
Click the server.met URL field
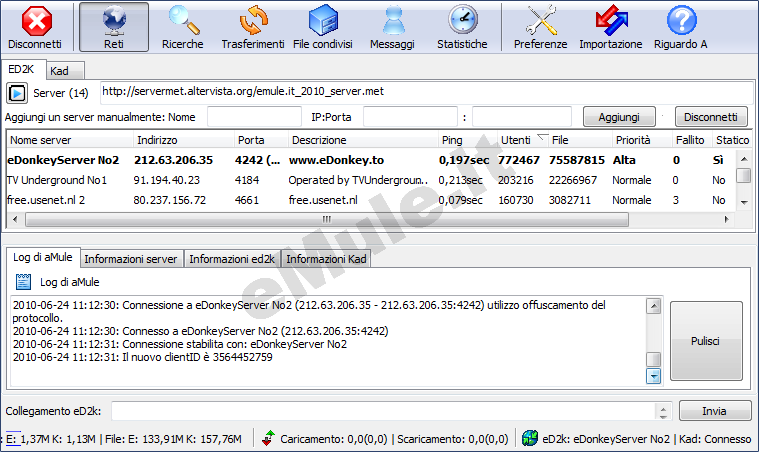(427, 92)
